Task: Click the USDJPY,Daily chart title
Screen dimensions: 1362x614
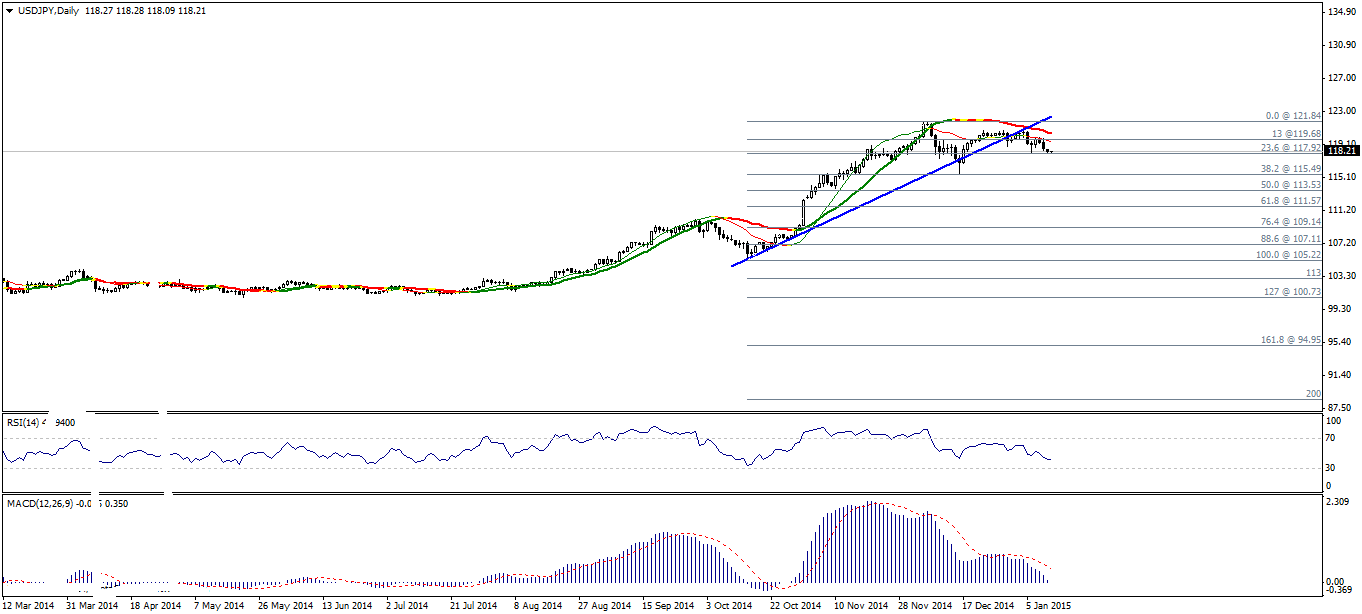Action: 46,10
